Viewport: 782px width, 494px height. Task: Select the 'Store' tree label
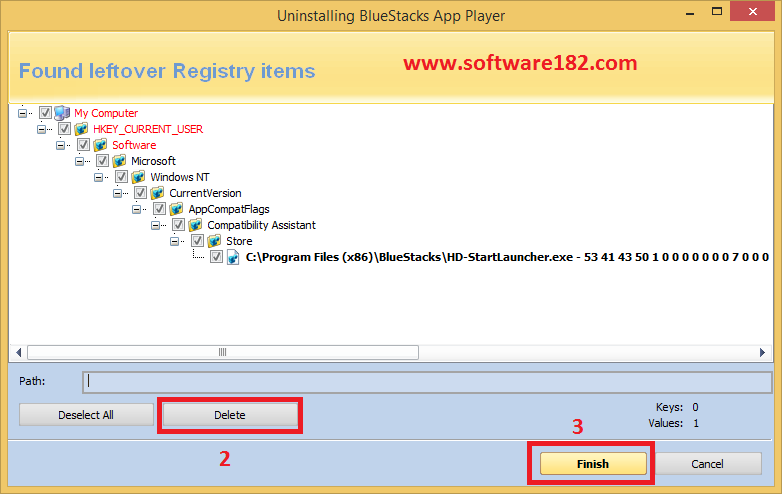[x=239, y=241]
